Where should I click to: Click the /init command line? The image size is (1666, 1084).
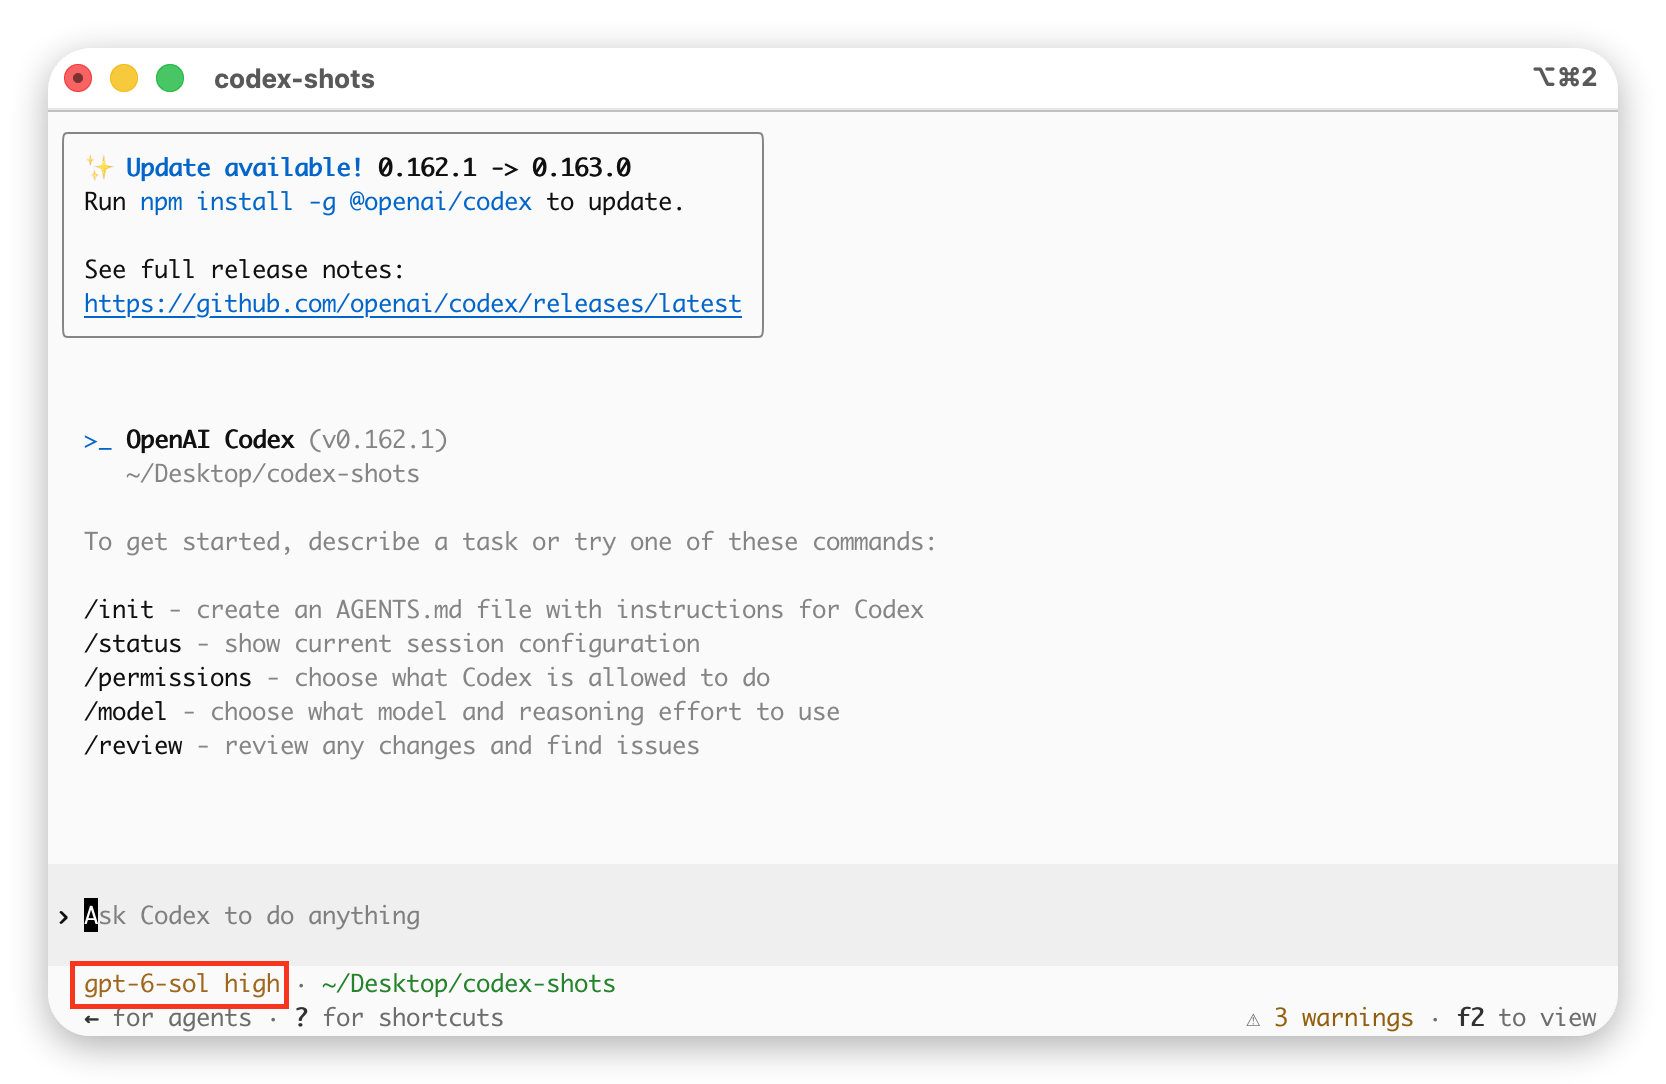pos(504,609)
